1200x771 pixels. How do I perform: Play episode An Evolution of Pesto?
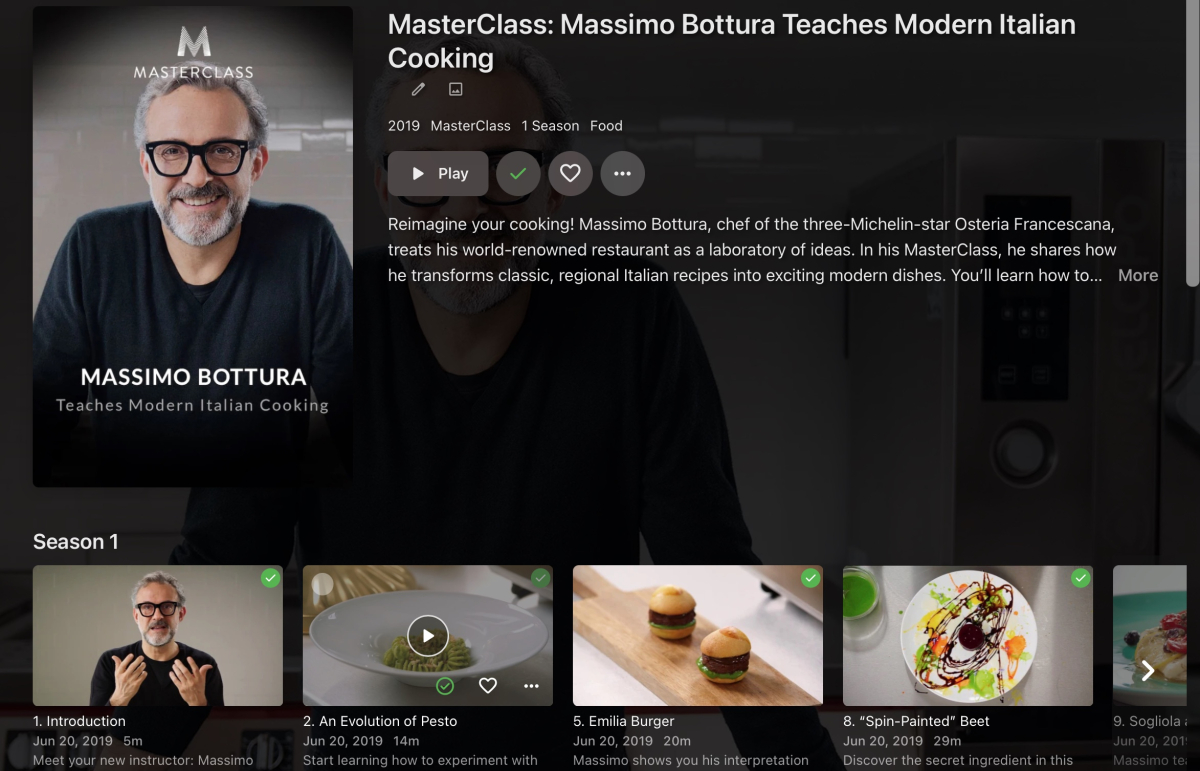point(428,635)
